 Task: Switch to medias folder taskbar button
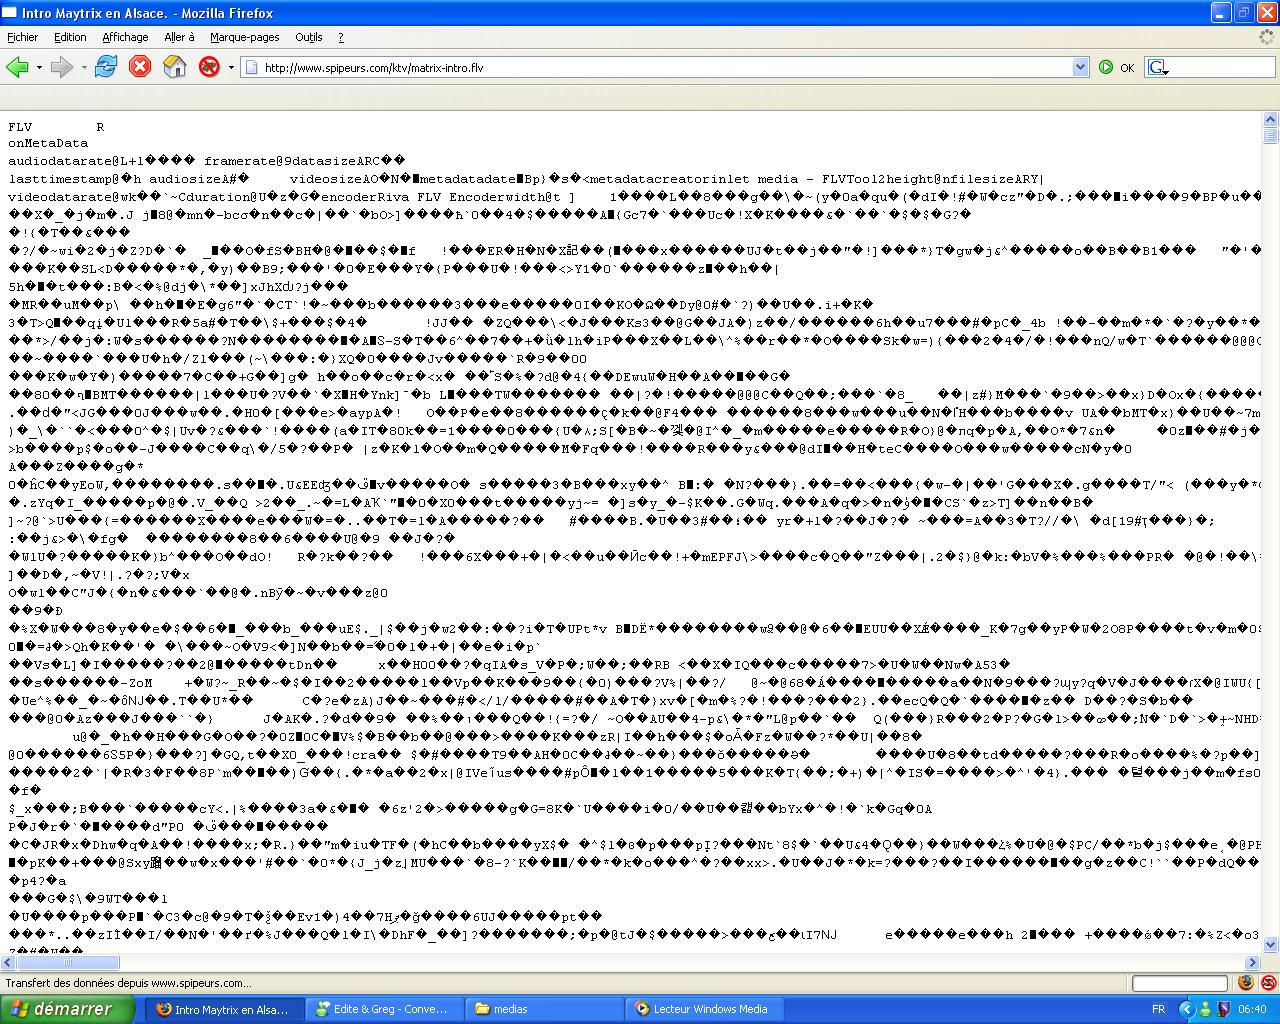tap(546, 1009)
